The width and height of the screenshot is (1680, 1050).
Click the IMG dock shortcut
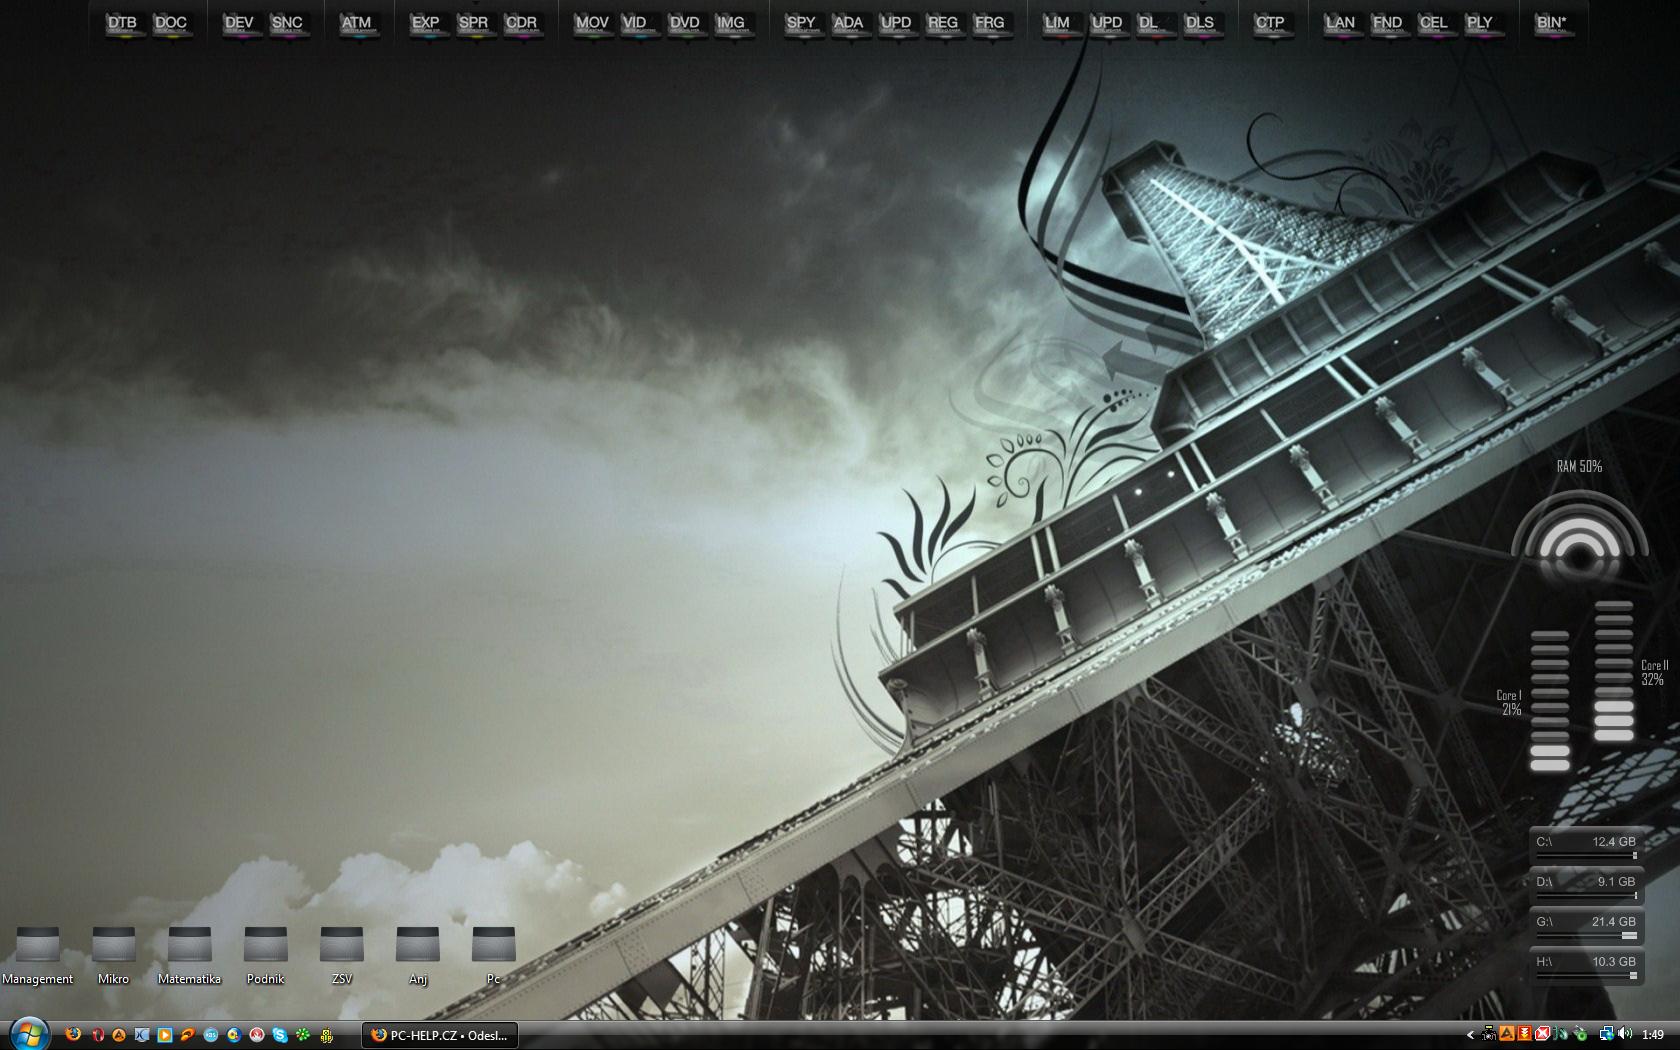(x=731, y=24)
